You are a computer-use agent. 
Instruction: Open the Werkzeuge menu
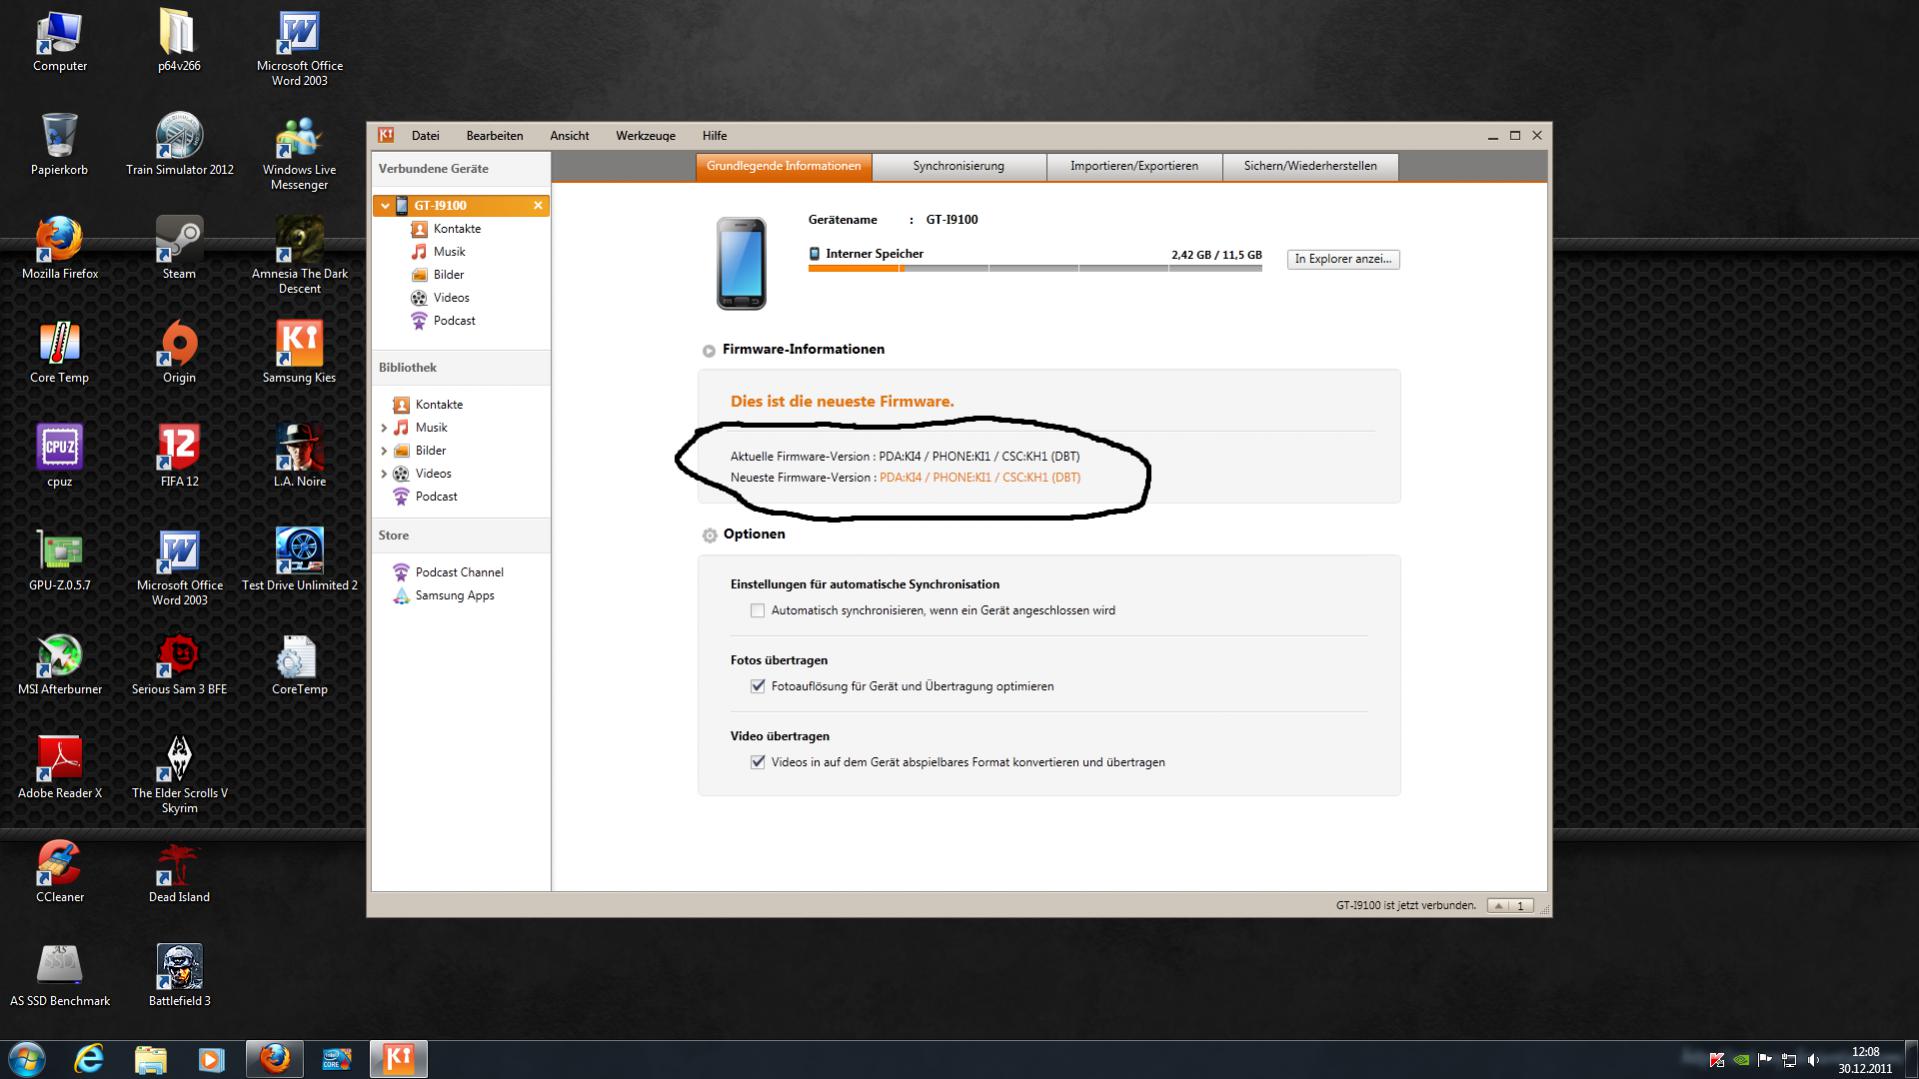click(645, 136)
